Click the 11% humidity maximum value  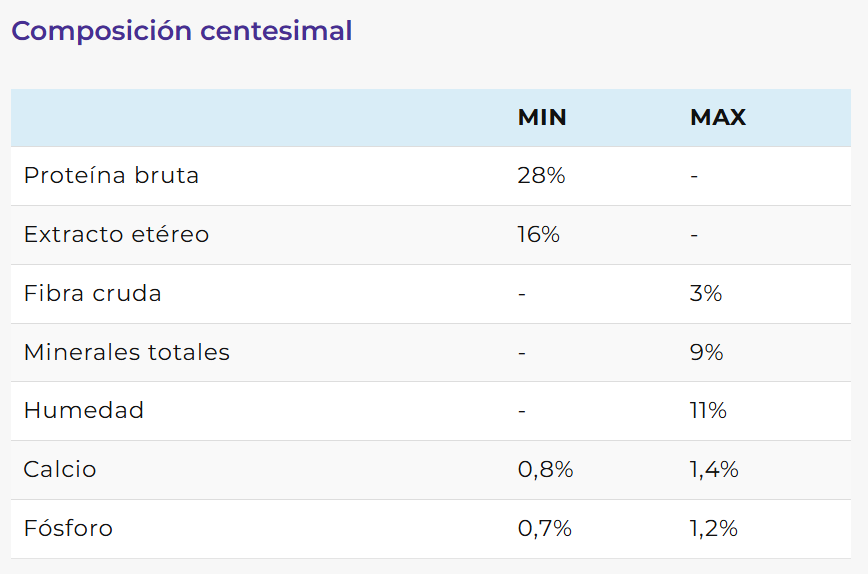pos(708,411)
